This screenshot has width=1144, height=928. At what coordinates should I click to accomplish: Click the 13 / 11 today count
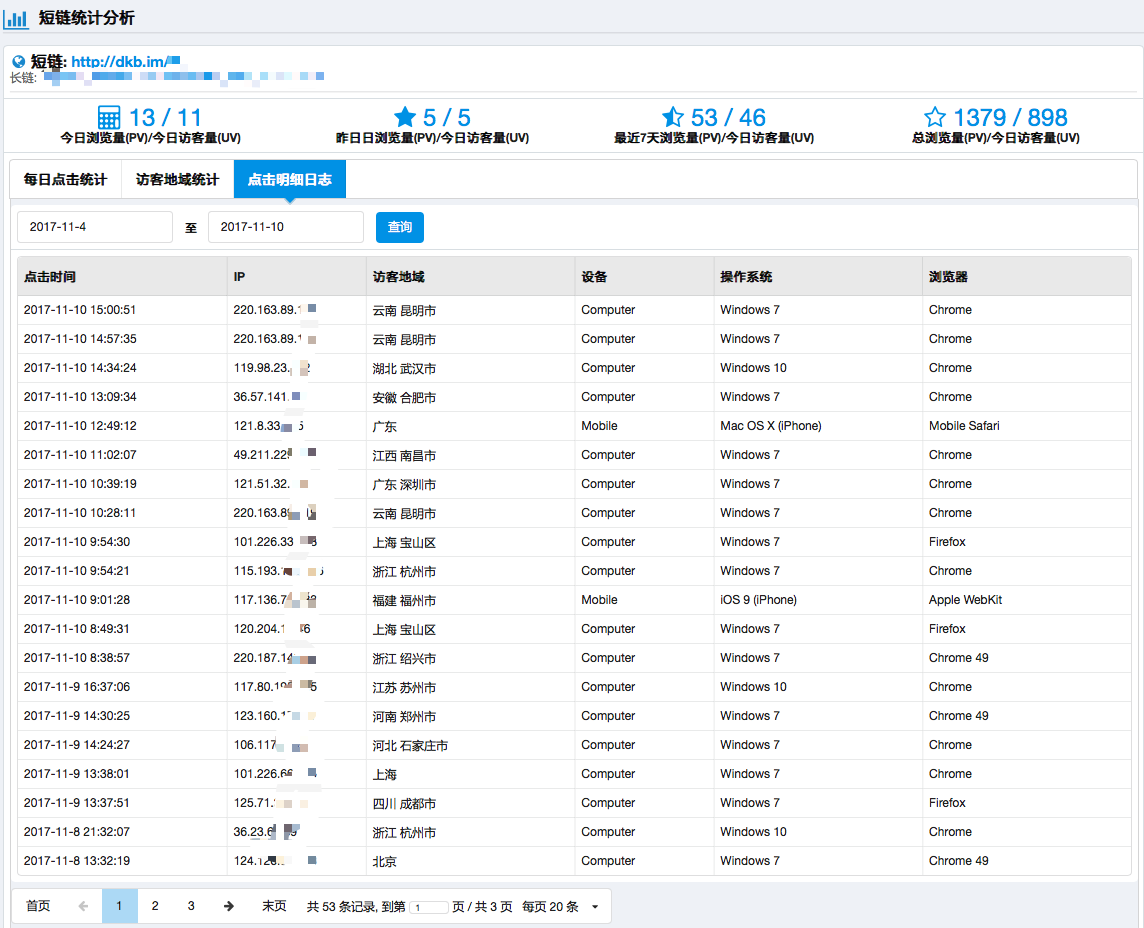(x=165, y=117)
